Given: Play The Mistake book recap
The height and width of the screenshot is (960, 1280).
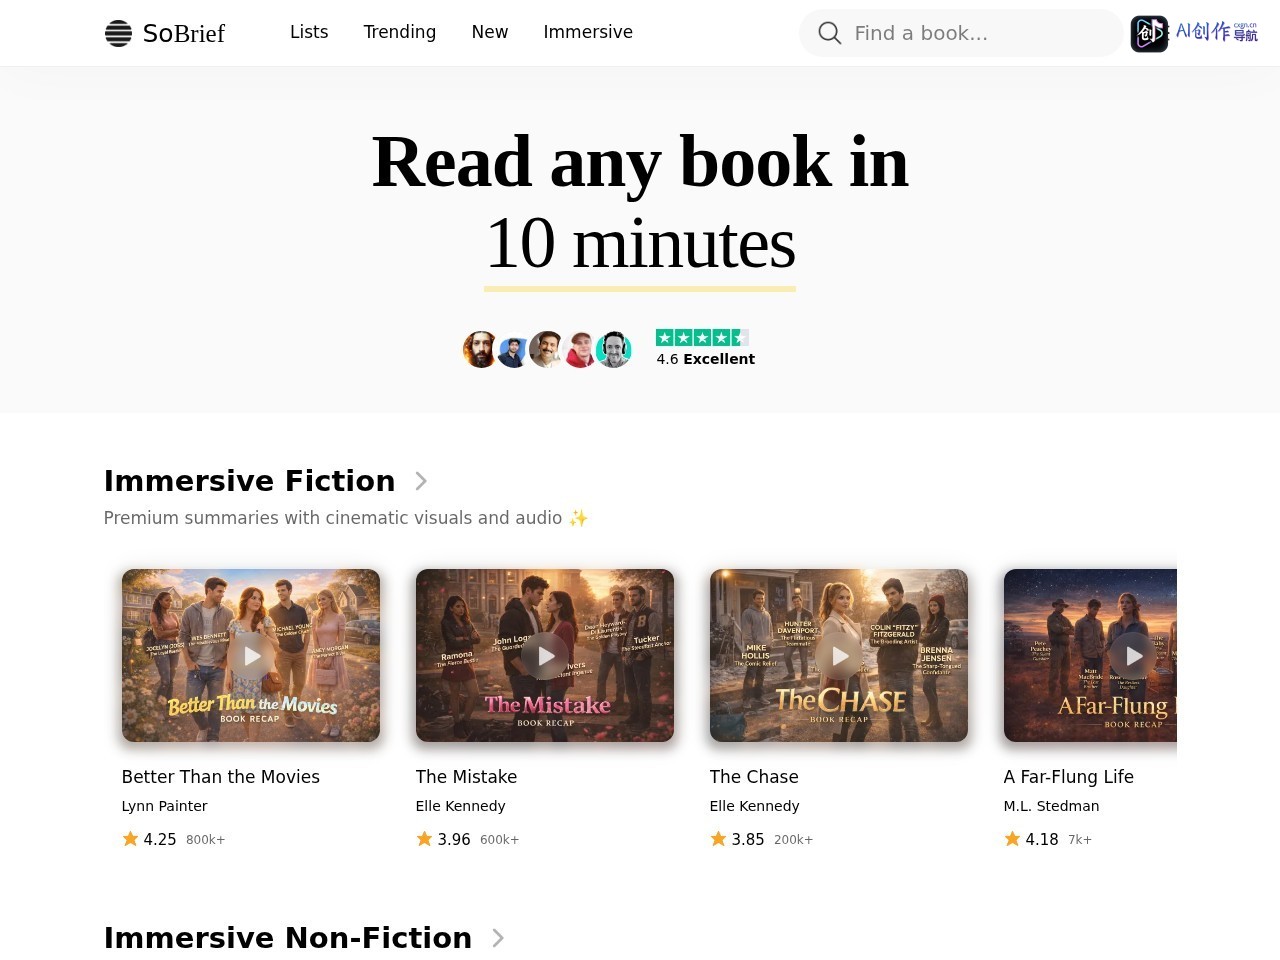Looking at the screenshot, I should tap(546, 656).
